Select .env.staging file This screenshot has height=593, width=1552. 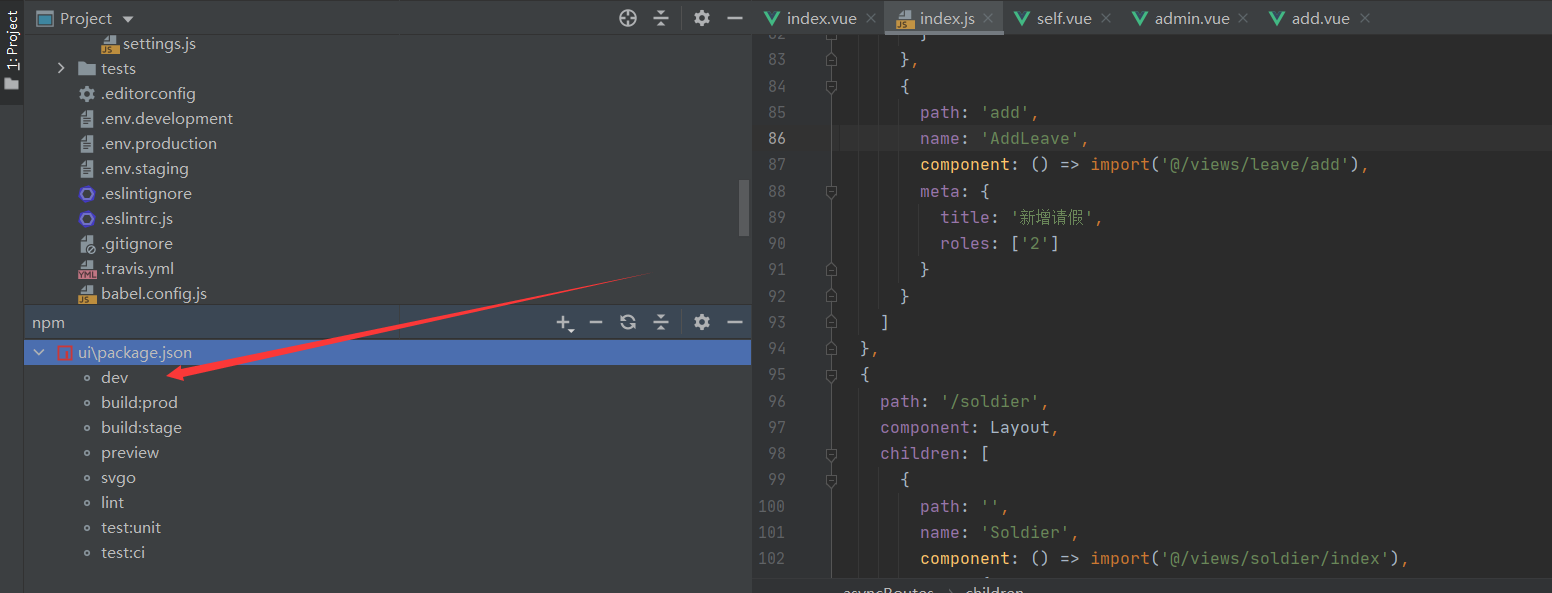(145, 168)
